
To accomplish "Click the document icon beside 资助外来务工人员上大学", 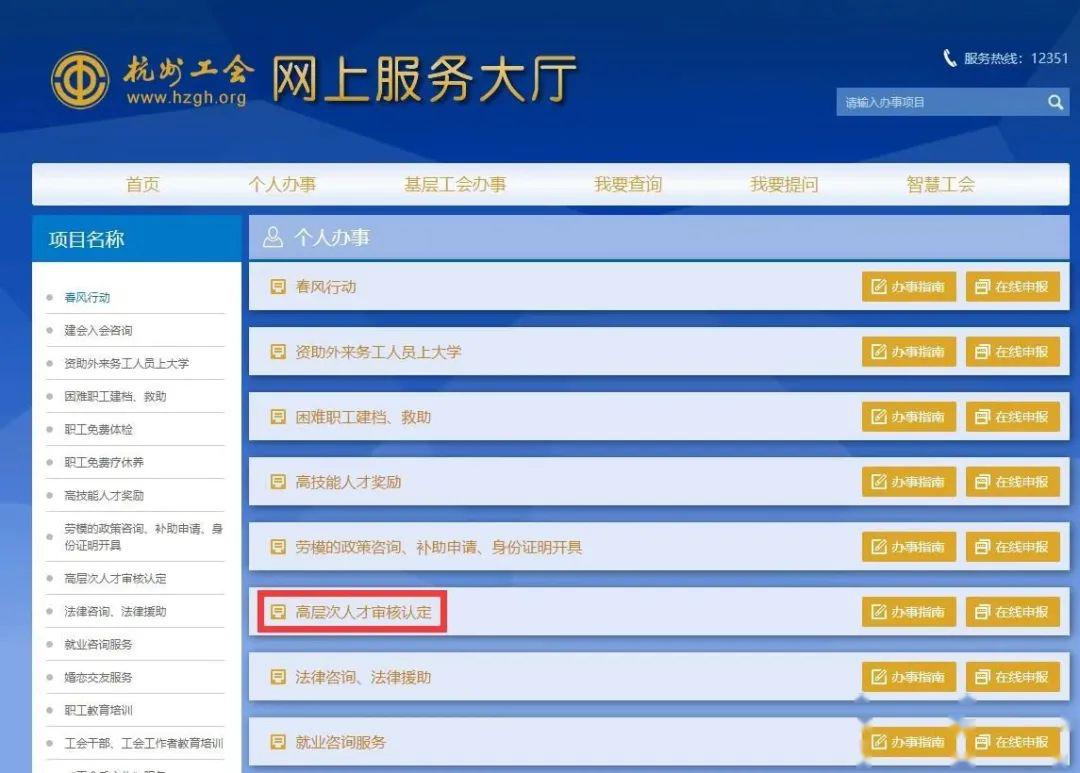I will click(278, 352).
